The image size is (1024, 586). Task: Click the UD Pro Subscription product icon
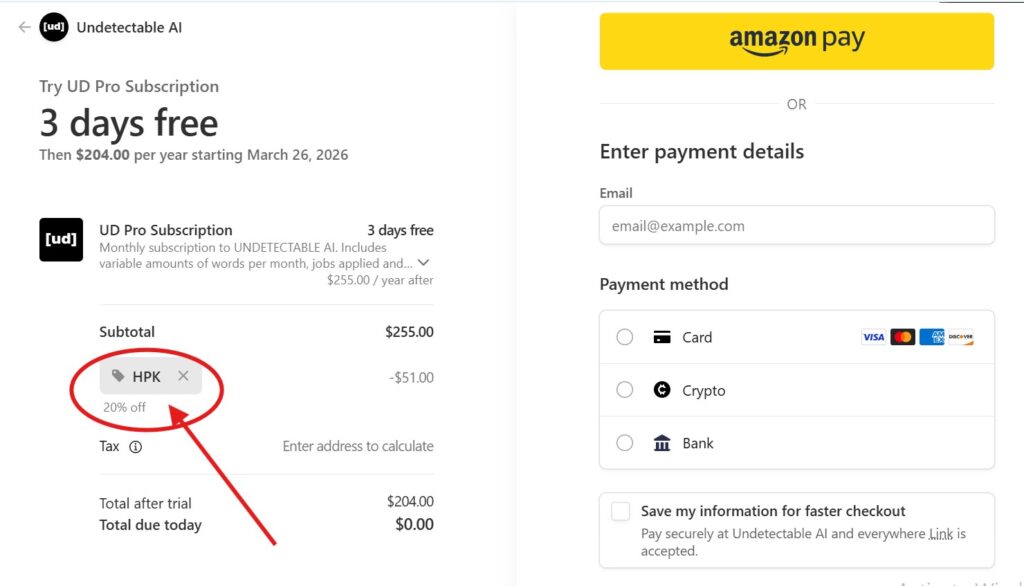[x=61, y=240]
